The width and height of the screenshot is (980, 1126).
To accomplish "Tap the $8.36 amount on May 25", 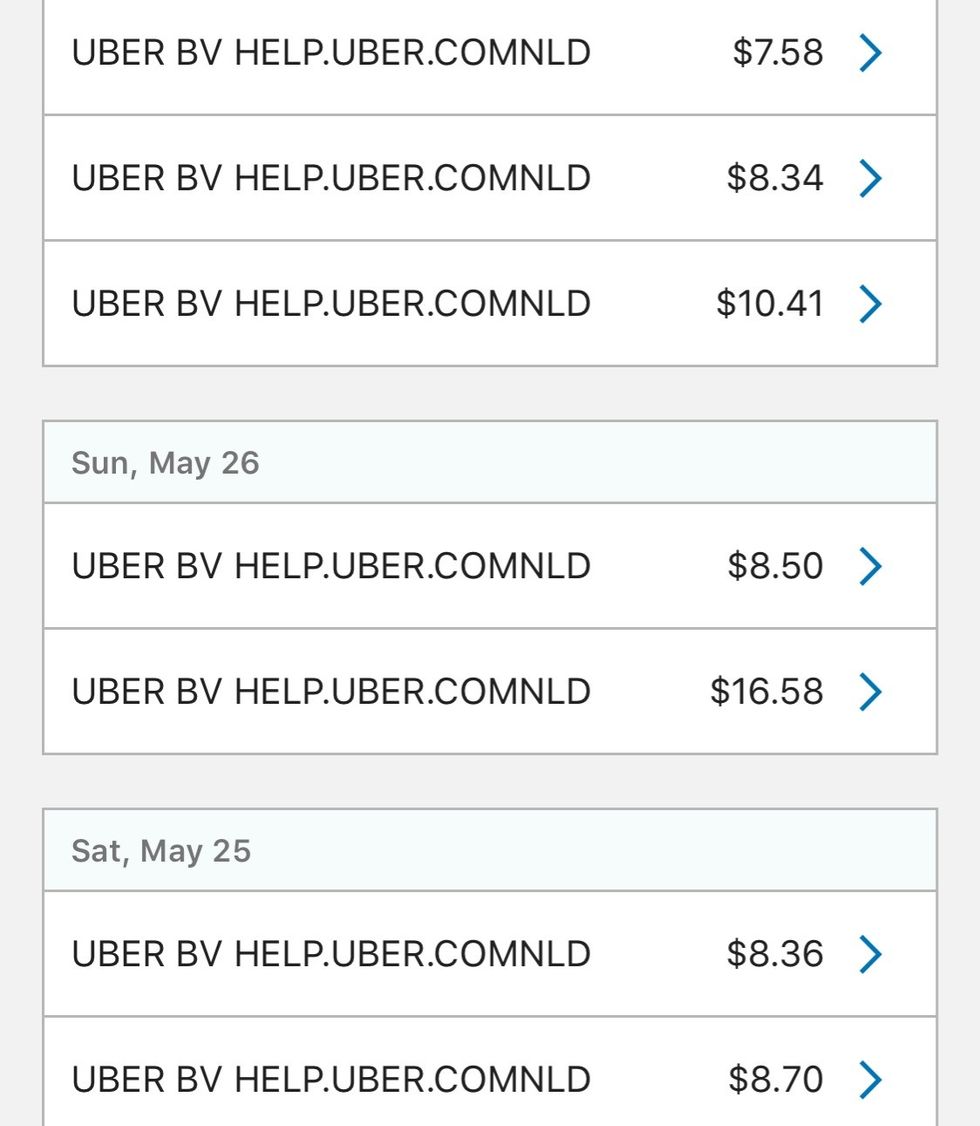I will tap(775, 954).
